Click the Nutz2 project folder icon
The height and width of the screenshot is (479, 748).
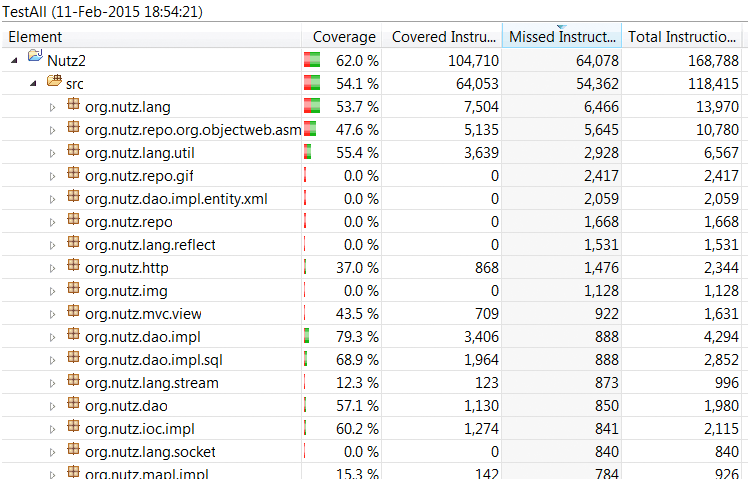tap(35, 59)
